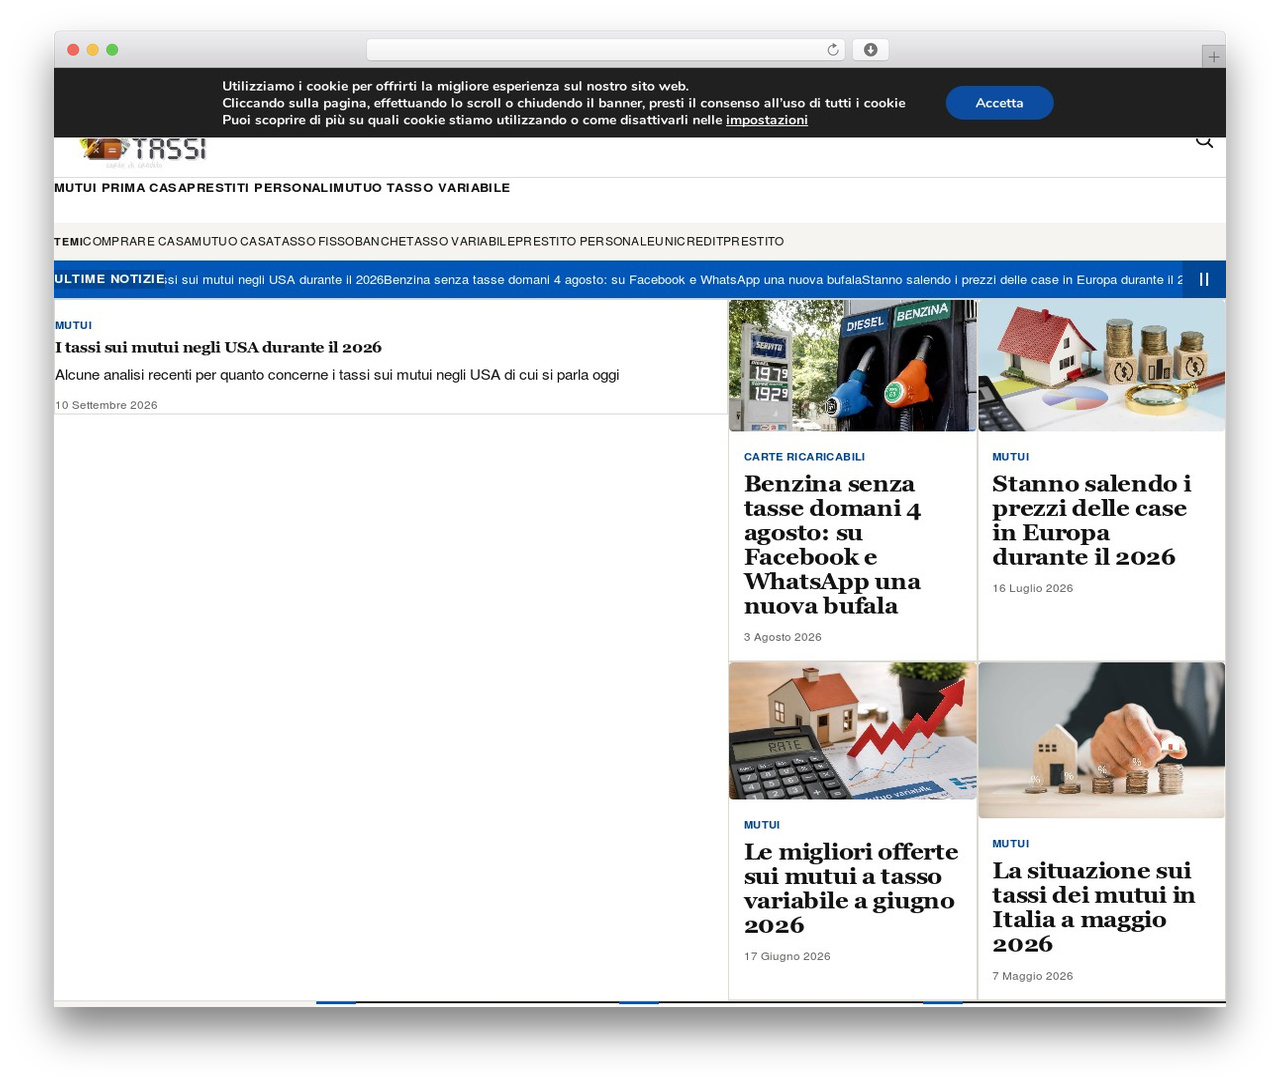Viewport: 1280px width, 1084px height.
Task: Click the date 16 Luglio 2026
Action: tap(1032, 588)
